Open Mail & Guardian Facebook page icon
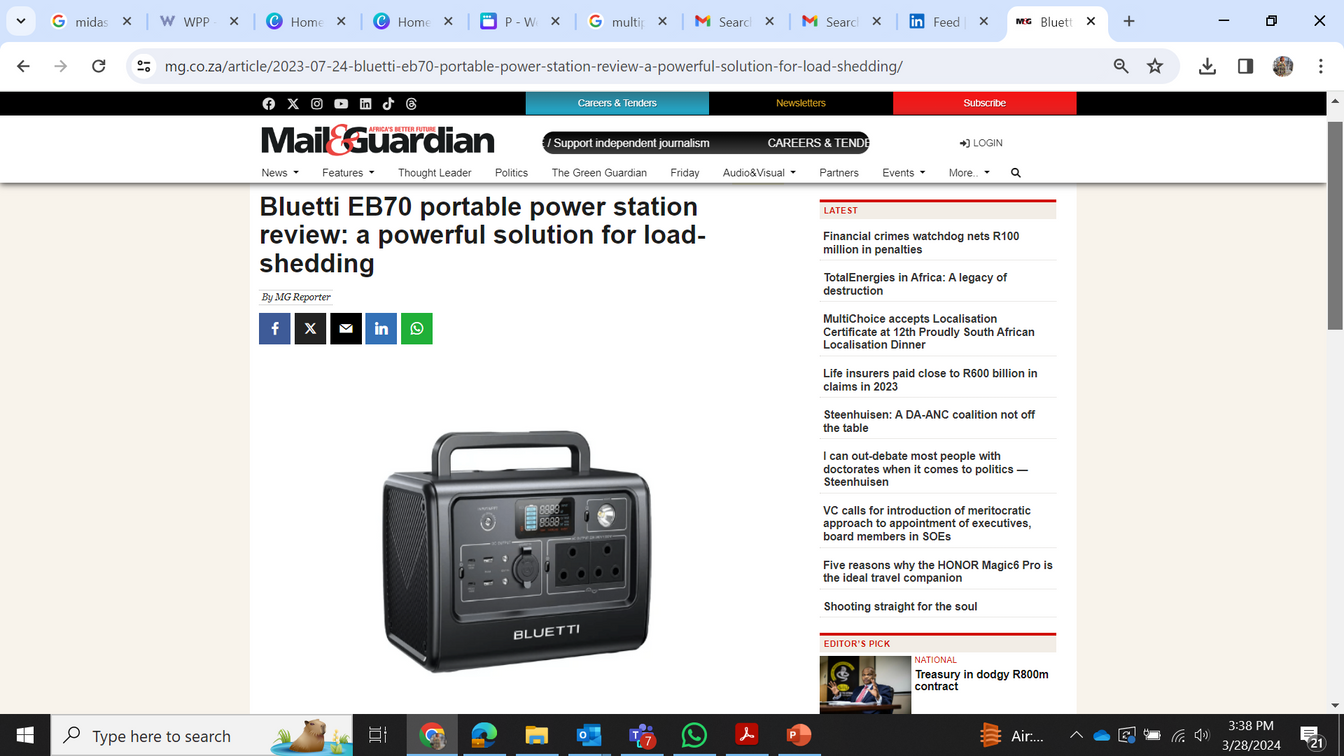 pyautogui.click(x=268, y=104)
